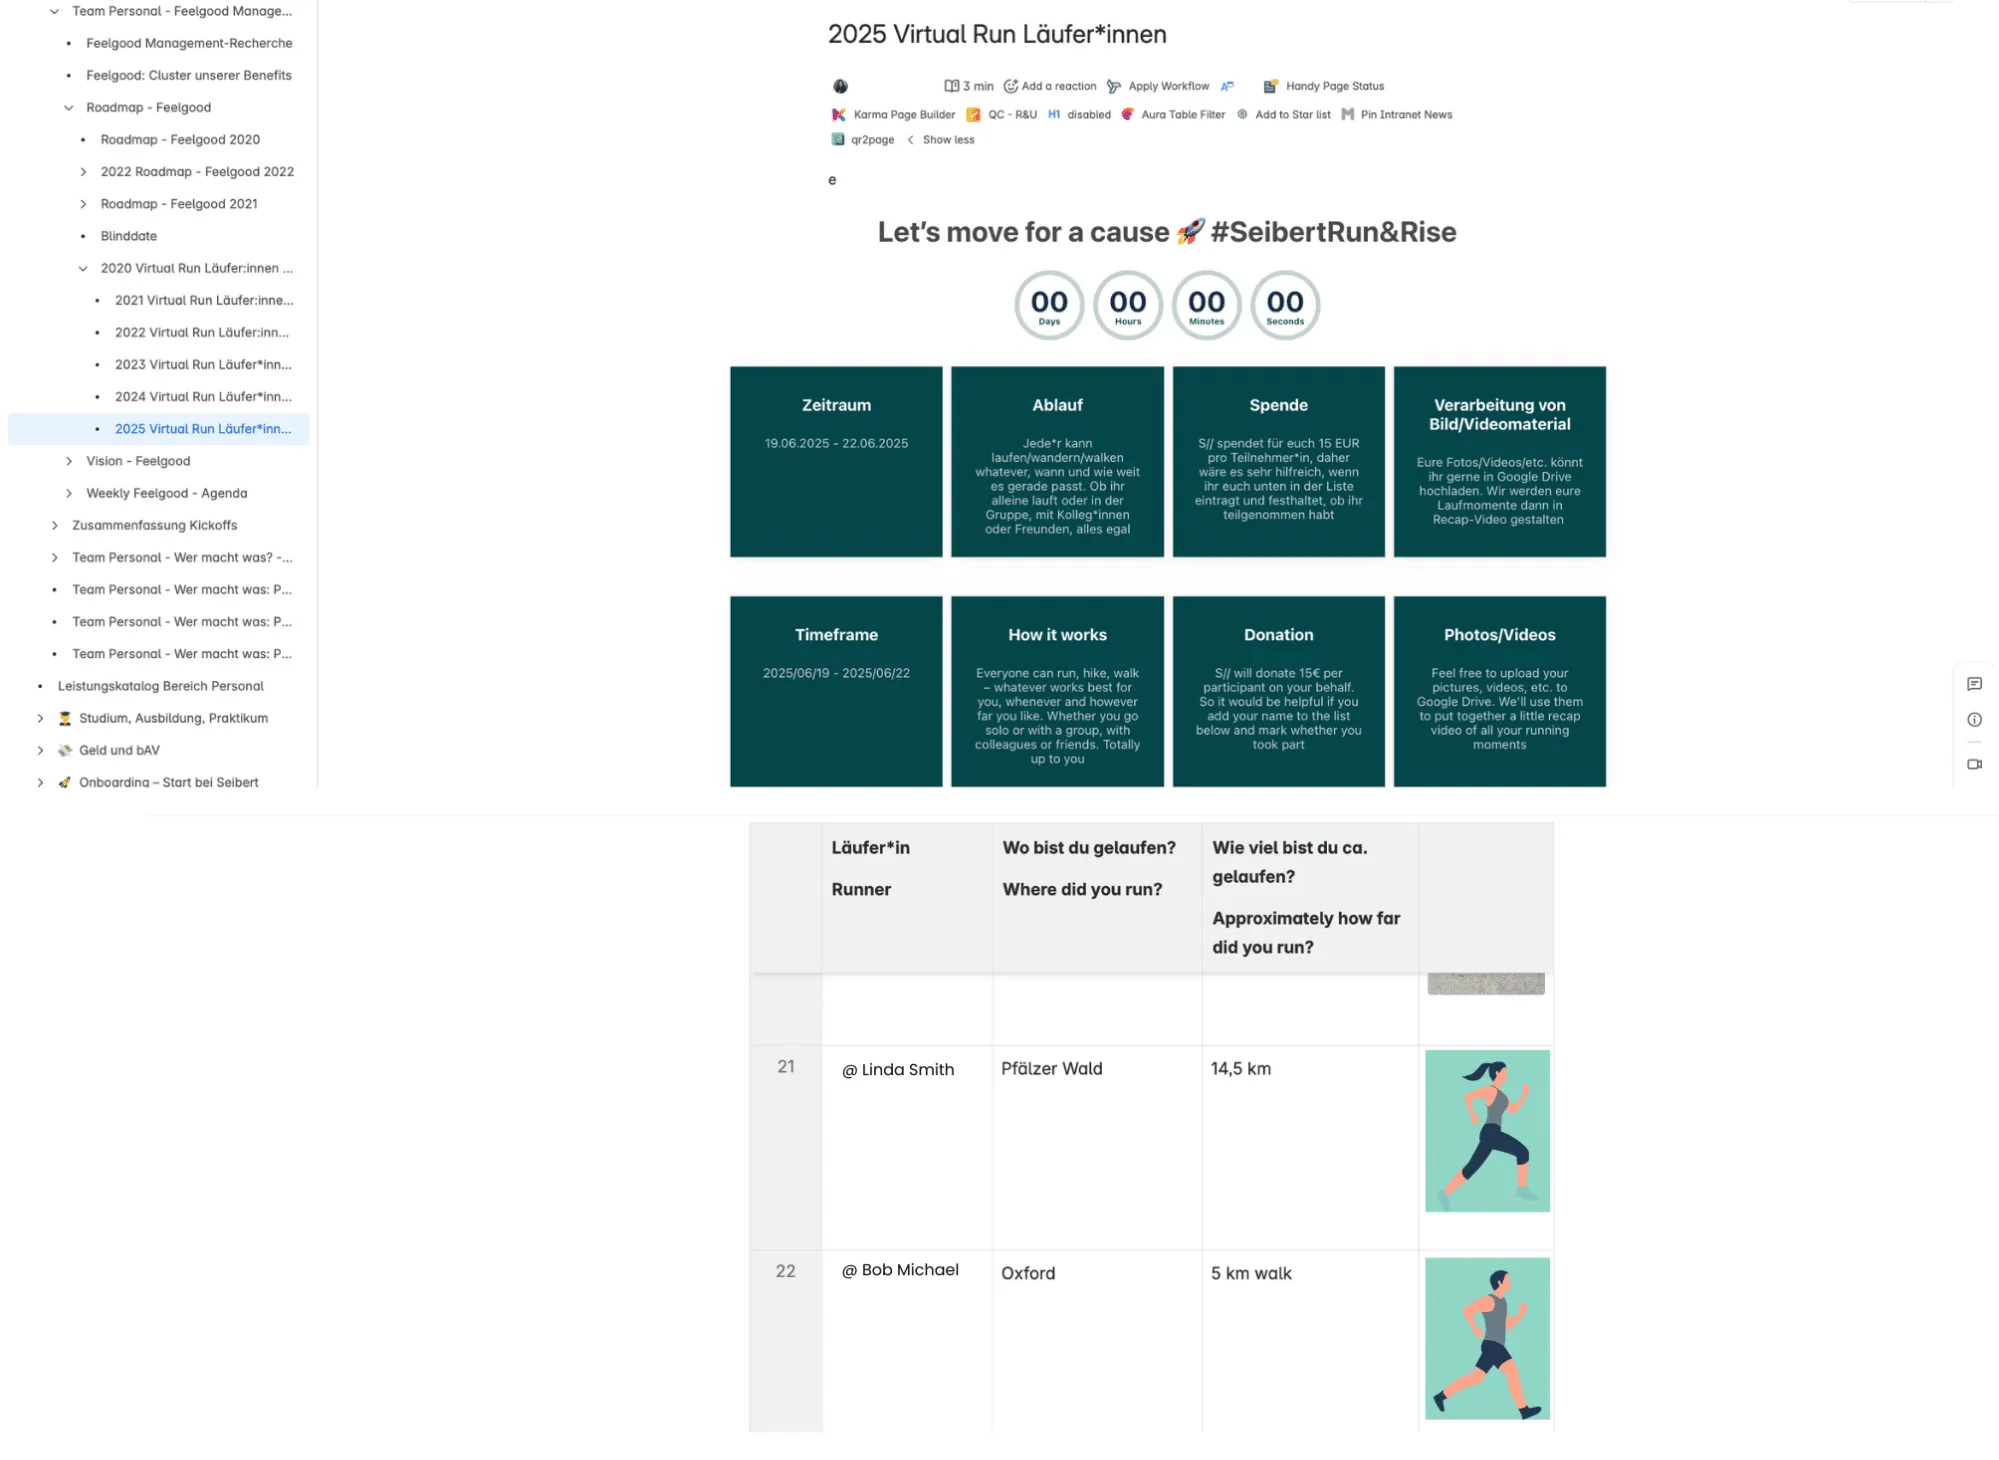Viewport: 1999px width, 1460px height.
Task: Click the video camera icon on right sidebar
Action: pyautogui.click(x=1973, y=764)
